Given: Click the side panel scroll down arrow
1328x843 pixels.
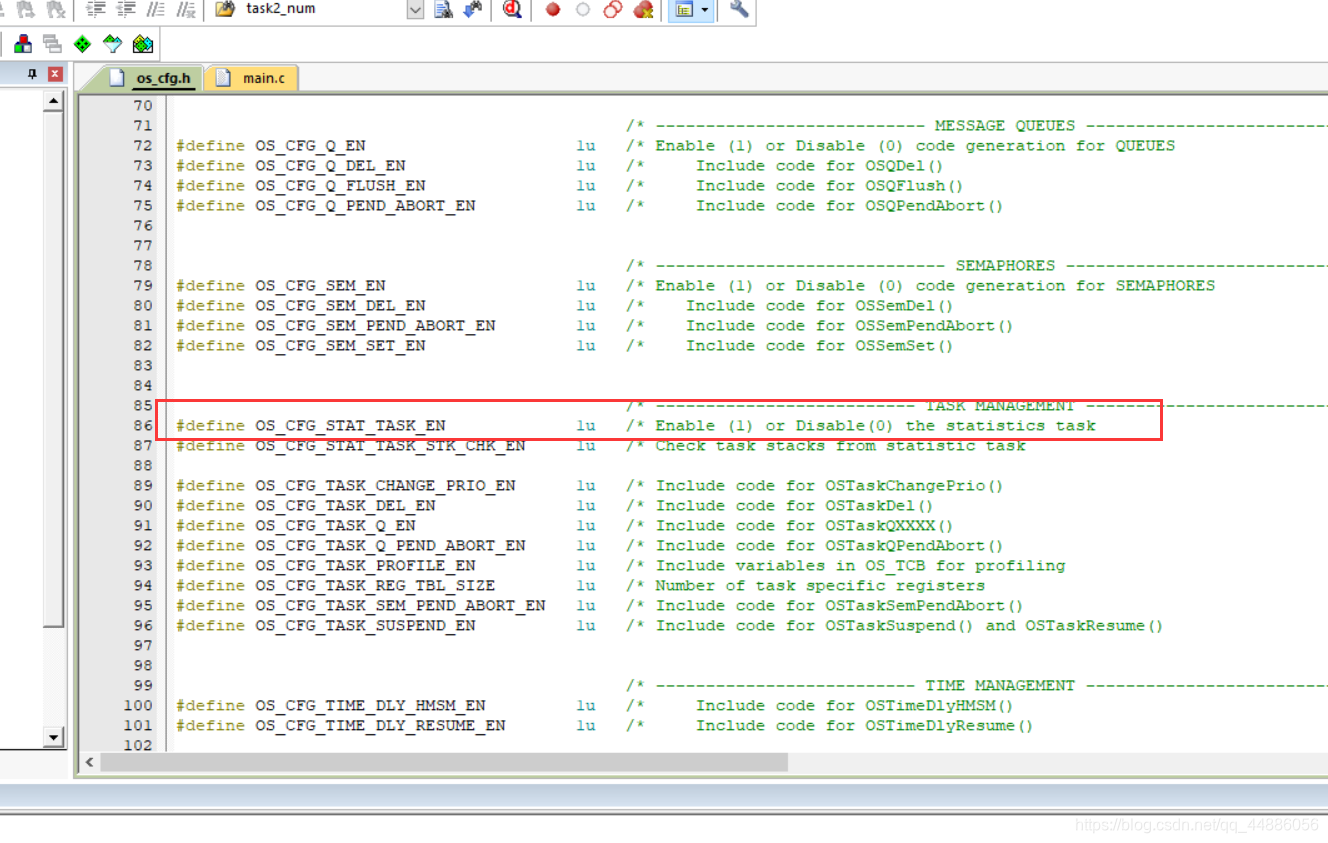Looking at the screenshot, I should (55, 738).
